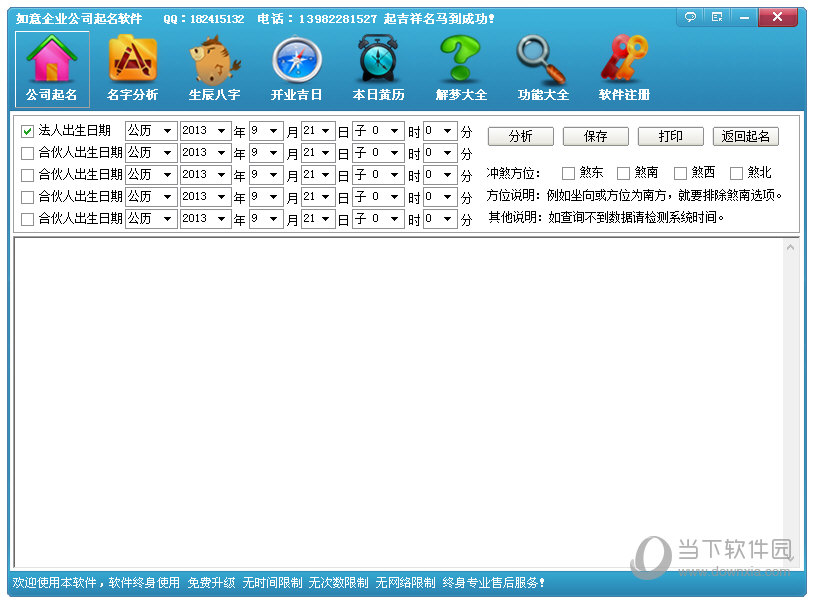Open day dropdown in last 合伙人 row

318,219
